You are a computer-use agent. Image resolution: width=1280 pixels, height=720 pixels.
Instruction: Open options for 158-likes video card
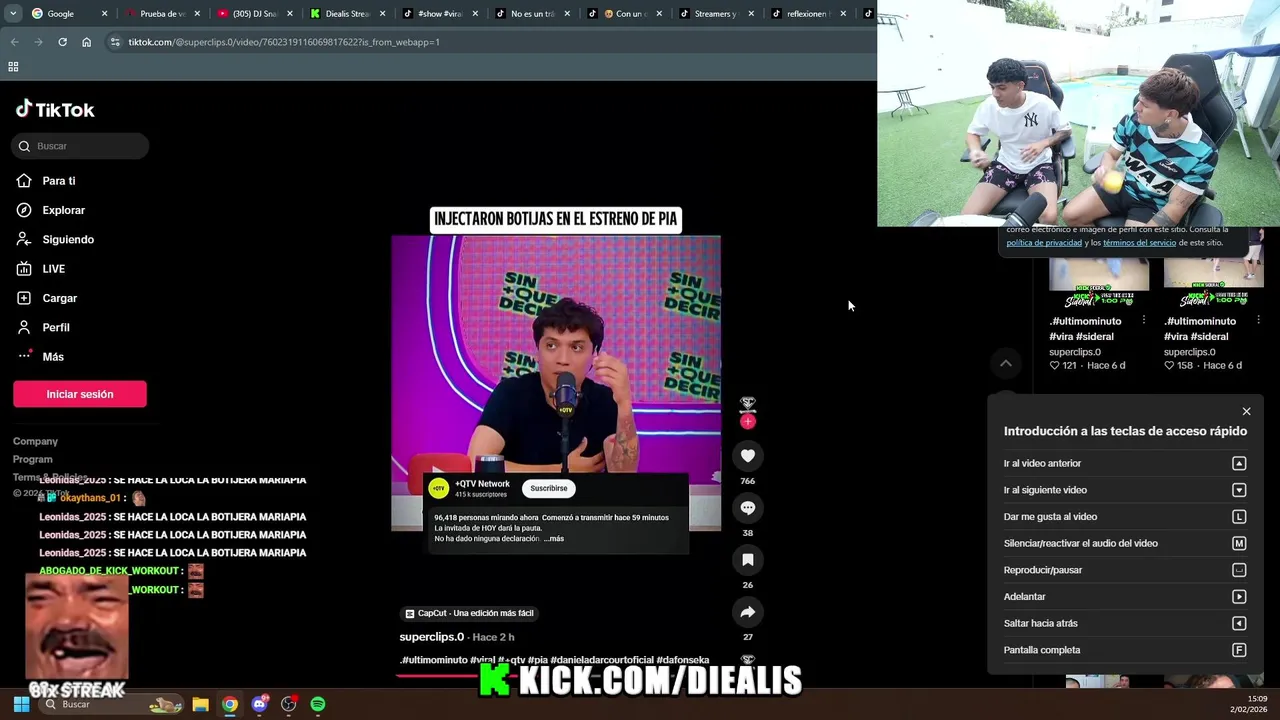pyautogui.click(x=1259, y=320)
